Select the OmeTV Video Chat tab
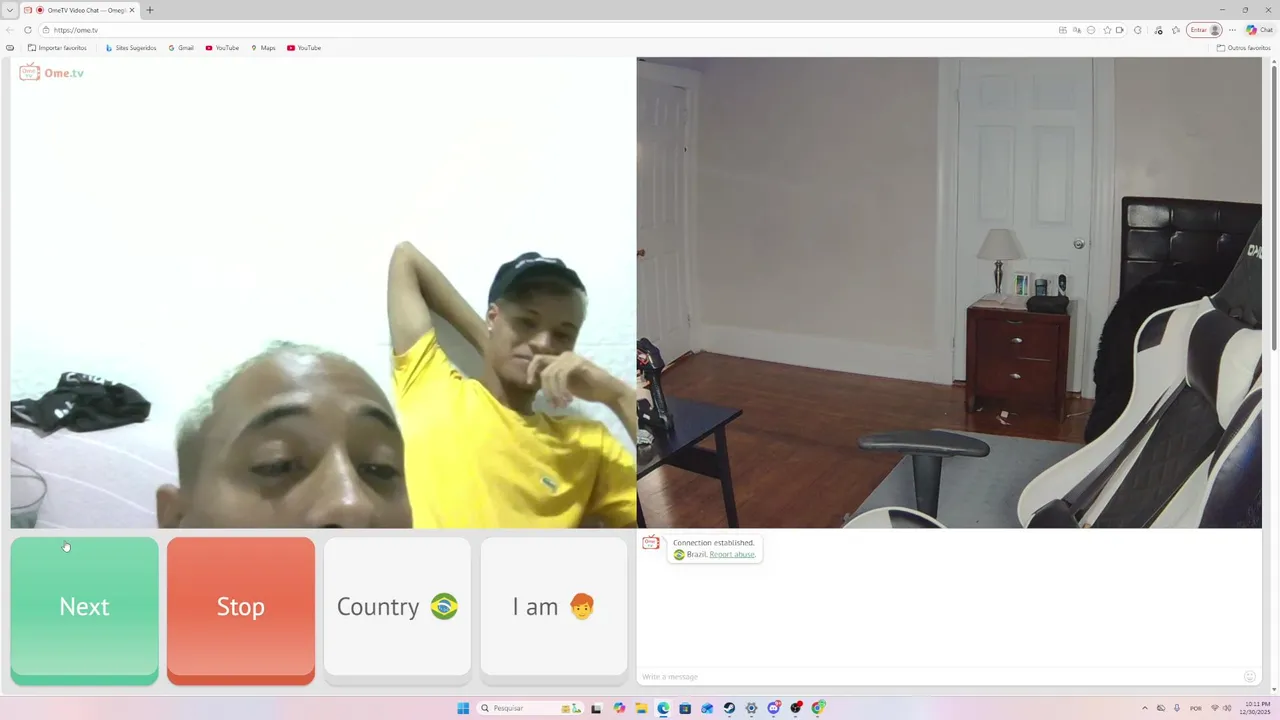The image size is (1280, 720). click(80, 10)
